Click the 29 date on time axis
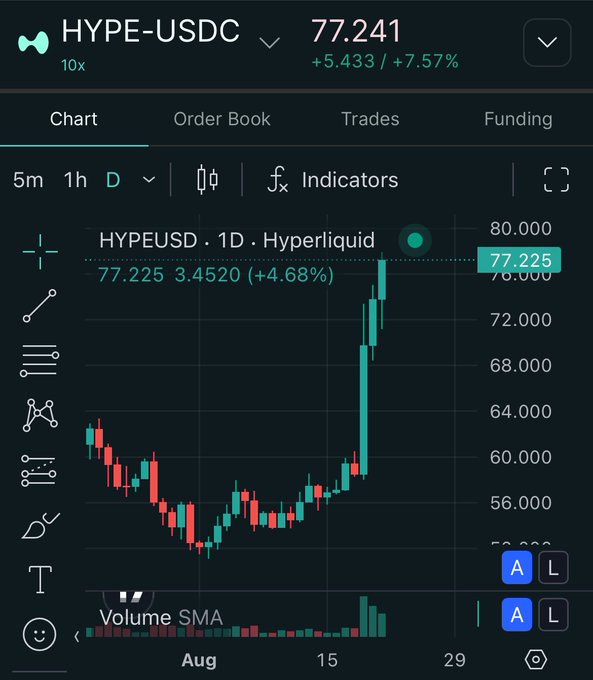Image resolution: width=593 pixels, height=680 pixels. pos(455,660)
